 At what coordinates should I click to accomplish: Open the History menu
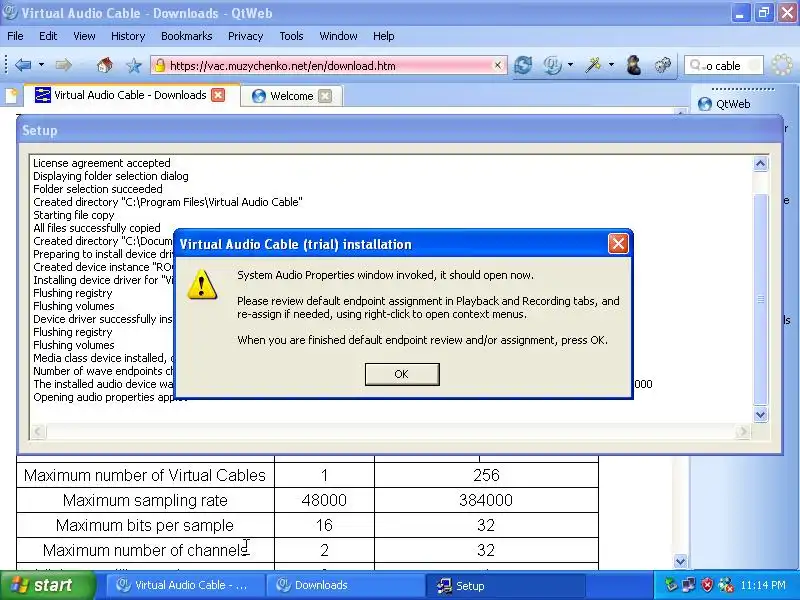coord(128,36)
